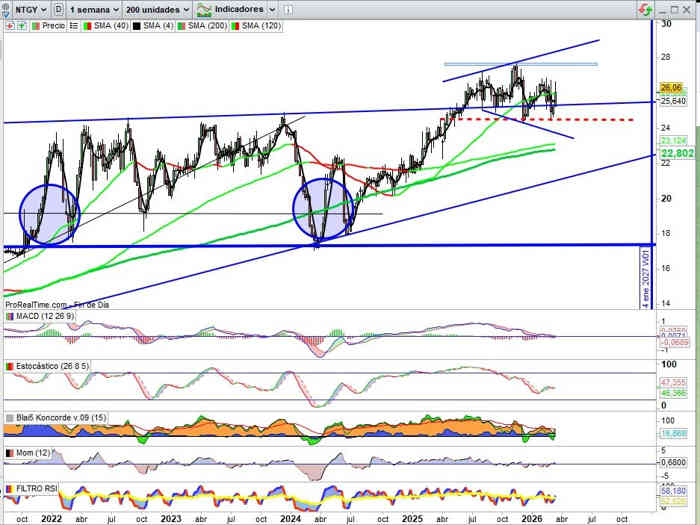Click the green plus icon beside Precio
The image size is (700, 525).
tap(20, 25)
